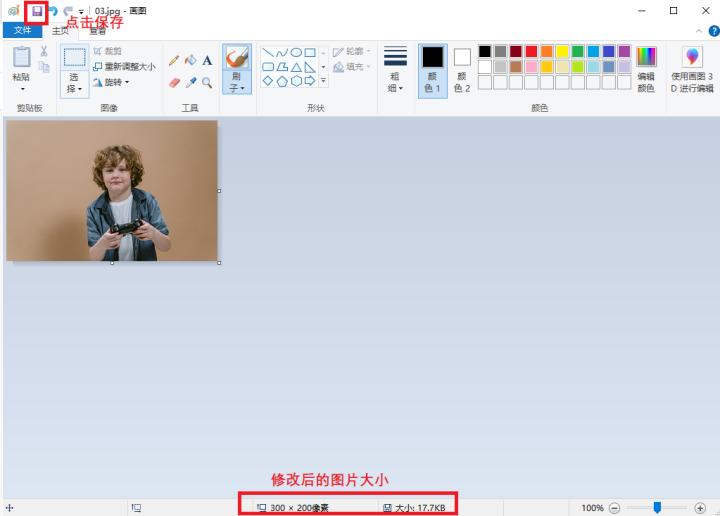Pick the Fill with color bucket tool
Screen dimensions: 720x516
click(190, 60)
